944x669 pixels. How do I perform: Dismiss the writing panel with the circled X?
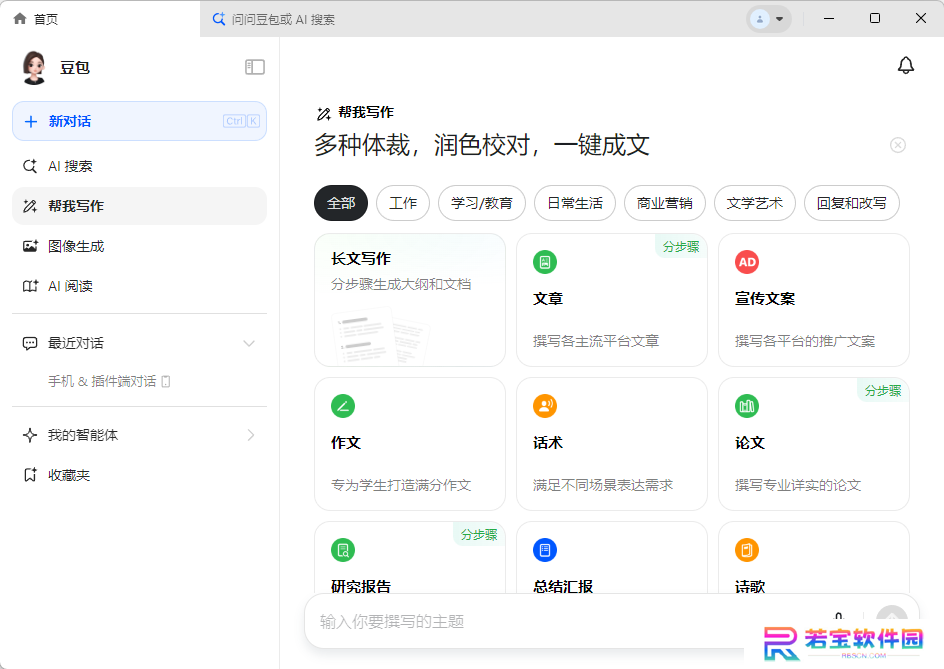(898, 145)
